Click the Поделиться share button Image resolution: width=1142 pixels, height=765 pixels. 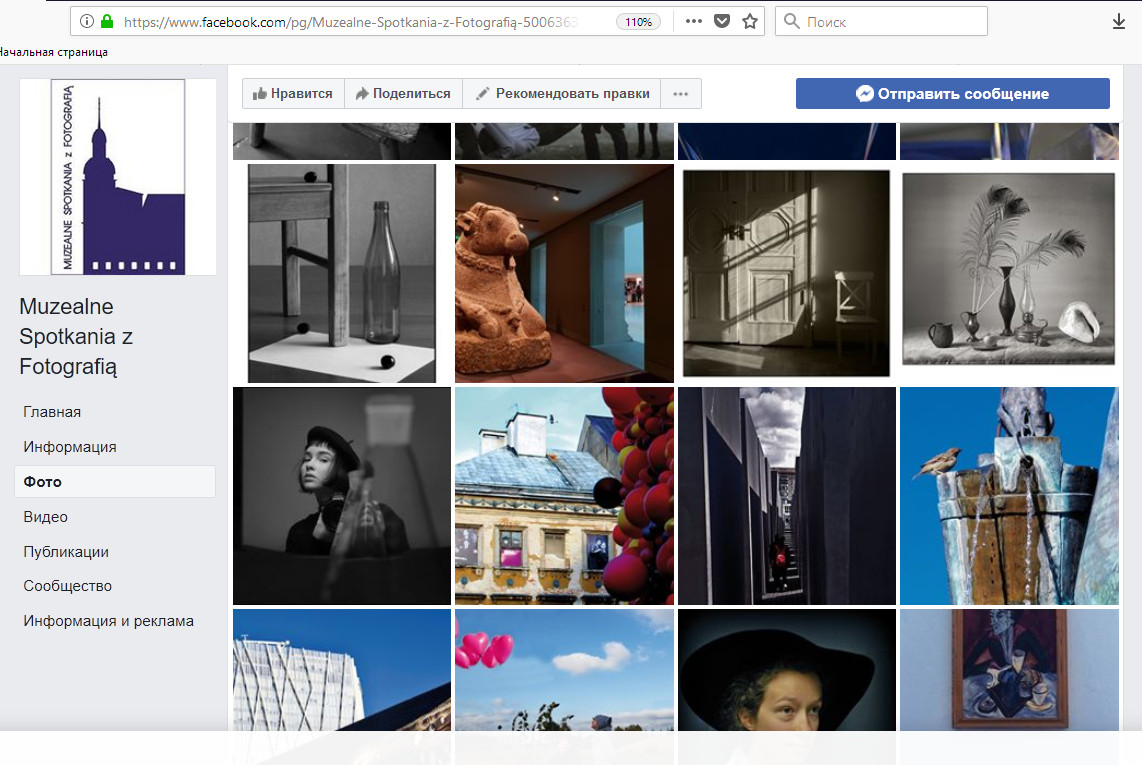pyautogui.click(x=403, y=93)
